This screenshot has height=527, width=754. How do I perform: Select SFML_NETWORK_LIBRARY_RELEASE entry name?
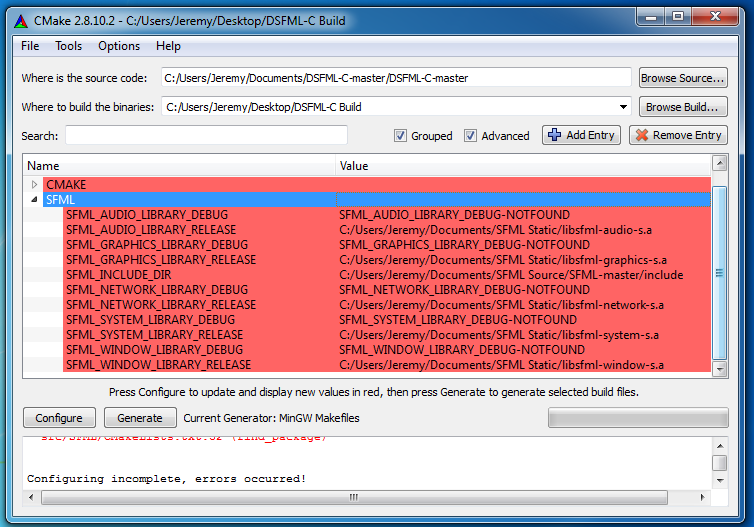[x=161, y=304]
